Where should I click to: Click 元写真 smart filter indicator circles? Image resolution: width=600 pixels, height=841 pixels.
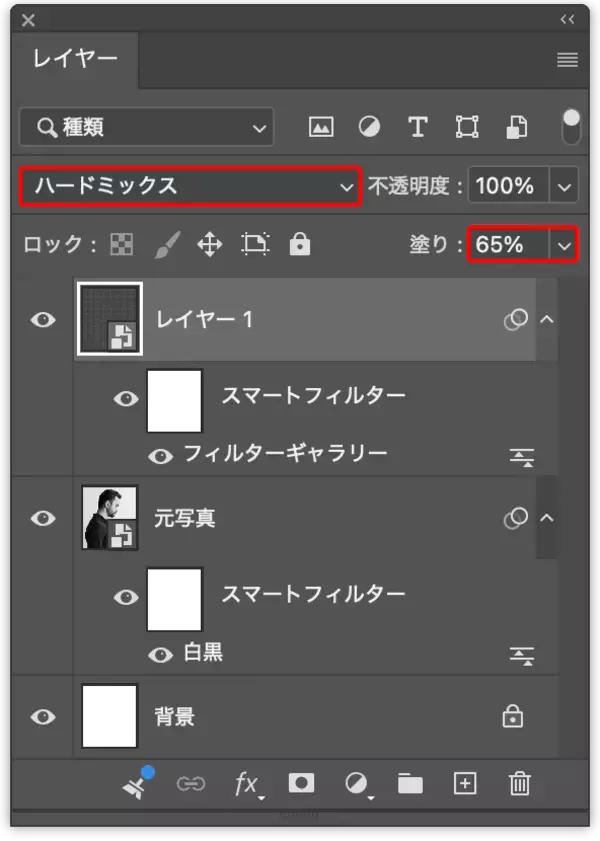(x=515, y=518)
